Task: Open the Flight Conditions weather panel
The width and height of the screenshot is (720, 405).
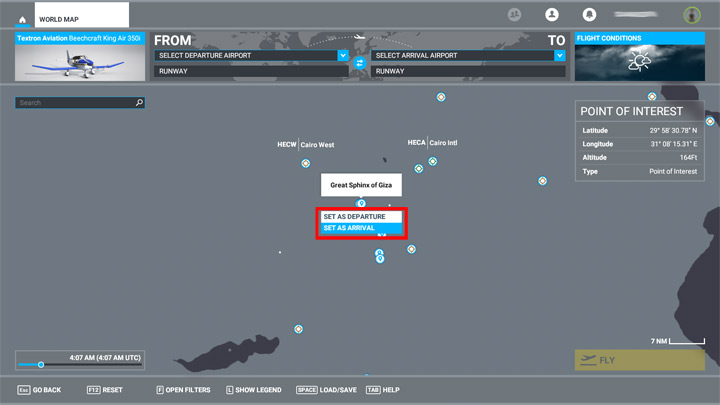Action: coord(637,60)
